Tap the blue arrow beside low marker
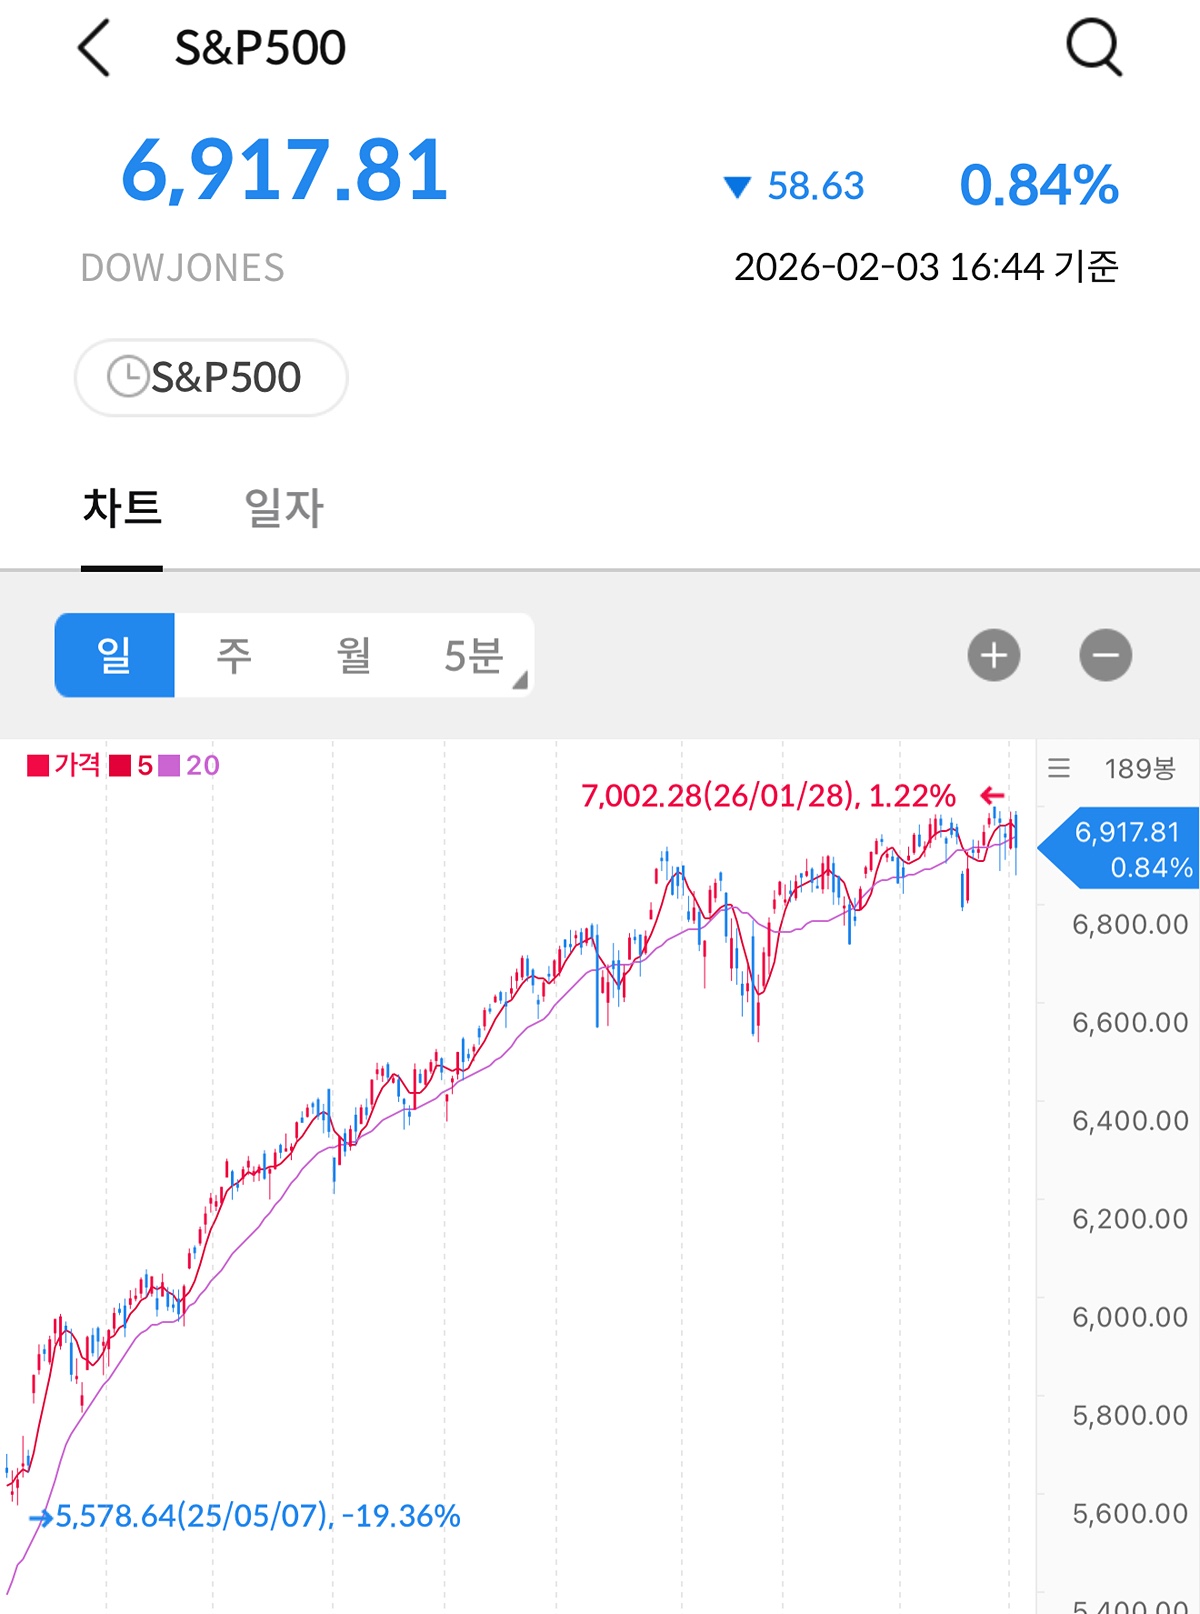The image size is (1200, 1614). (x=41, y=1519)
